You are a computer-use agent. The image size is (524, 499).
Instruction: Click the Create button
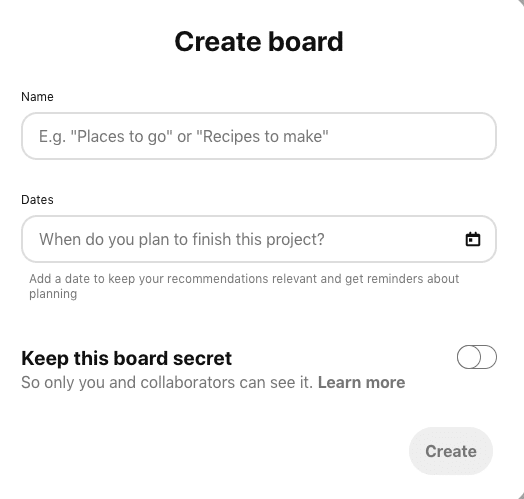point(451,451)
